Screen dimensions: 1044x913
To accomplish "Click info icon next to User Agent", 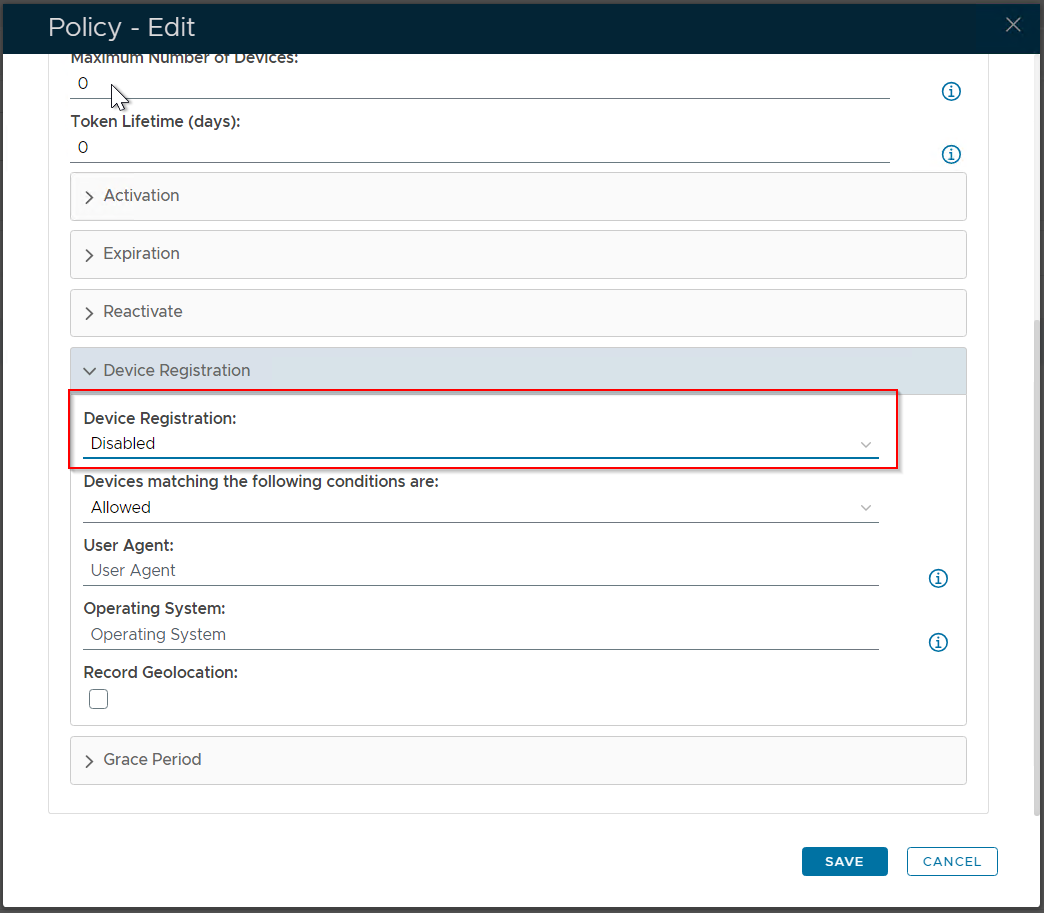I will [937, 579].
